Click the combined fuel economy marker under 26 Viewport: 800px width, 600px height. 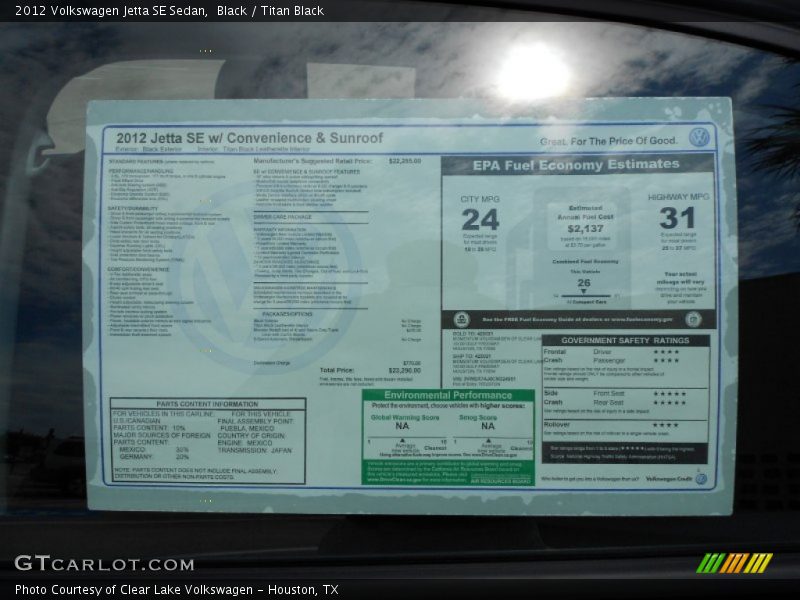583,291
